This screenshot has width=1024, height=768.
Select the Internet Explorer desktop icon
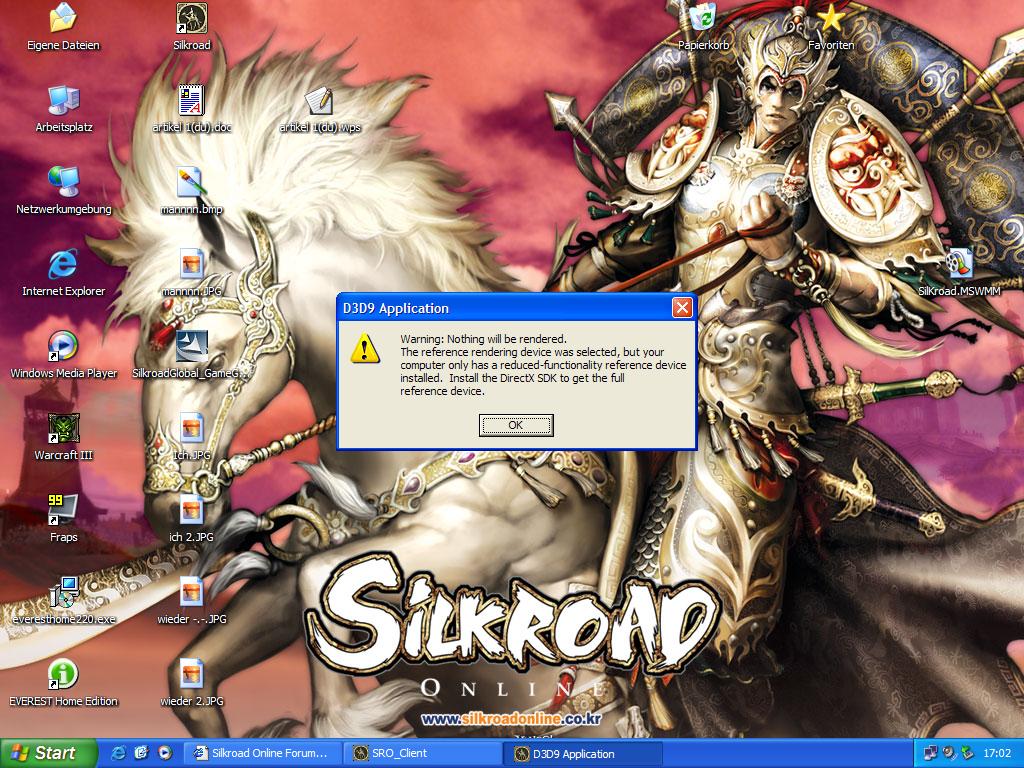click(63, 265)
